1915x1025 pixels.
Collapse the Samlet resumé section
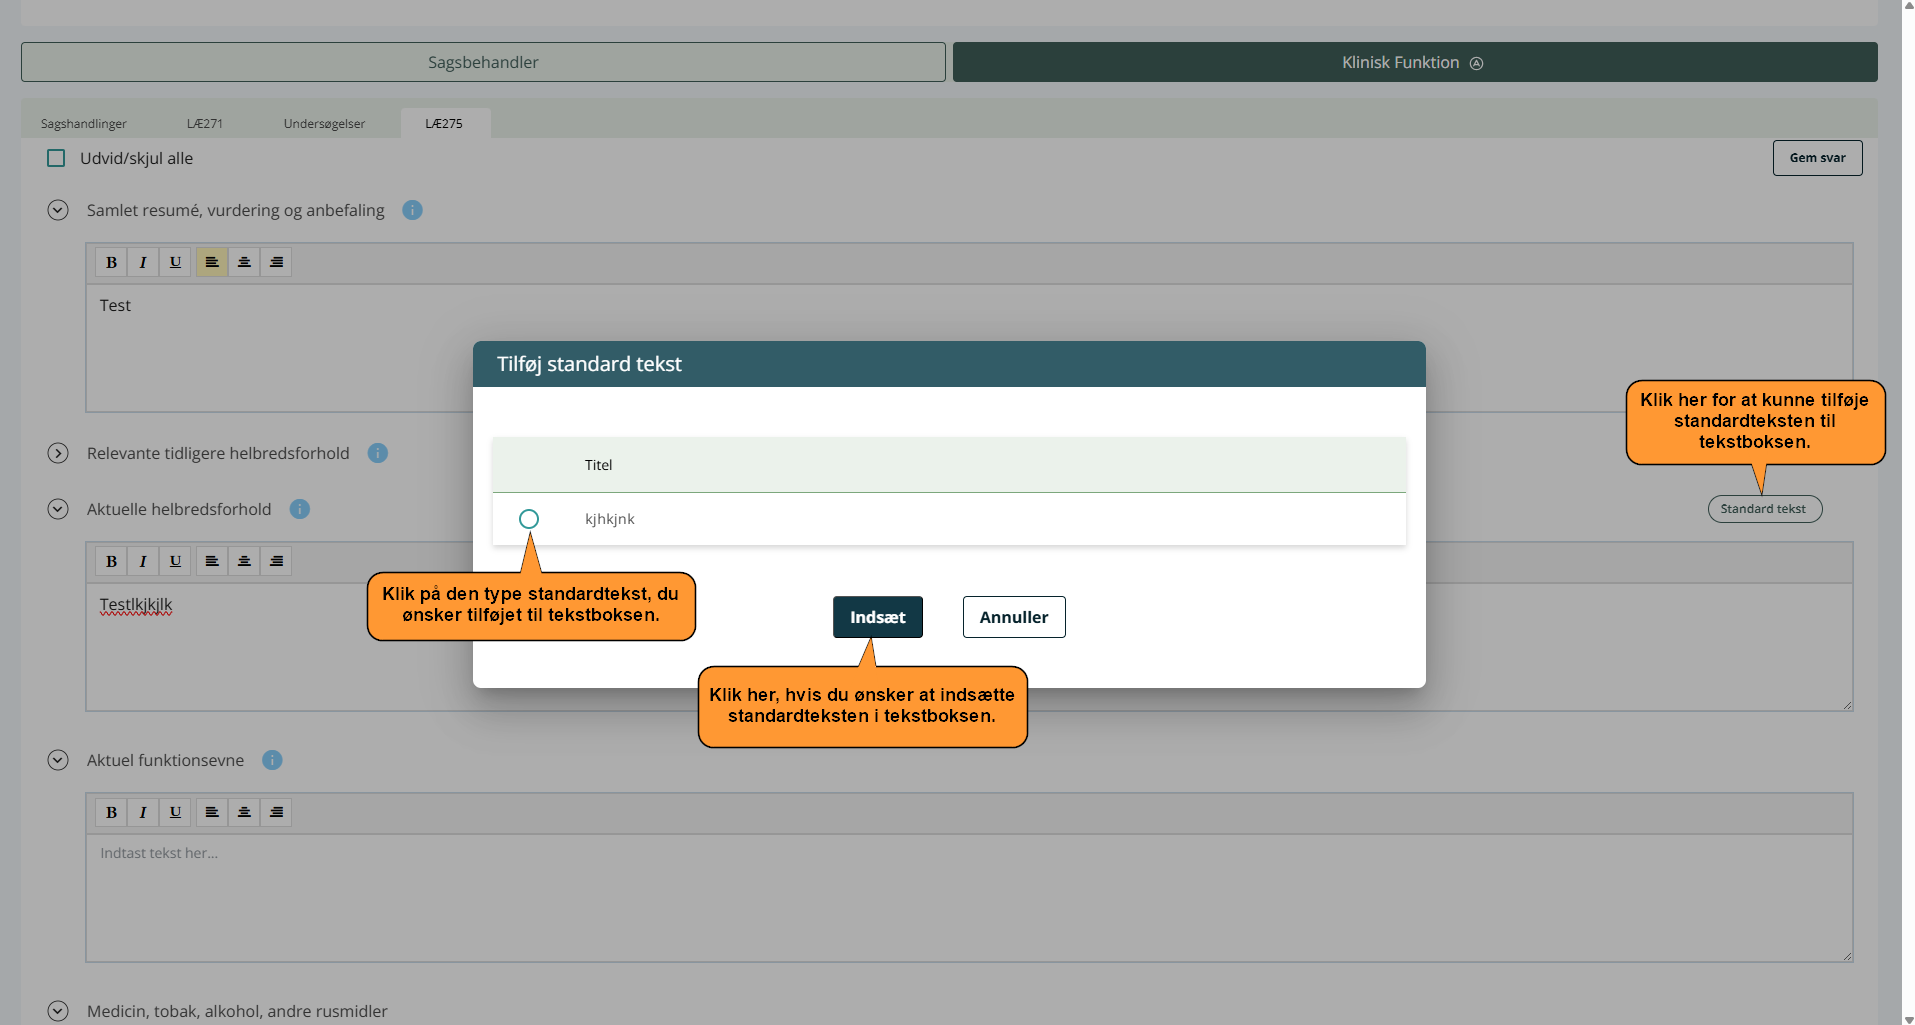pyautogui.click(x=58, y=210)
